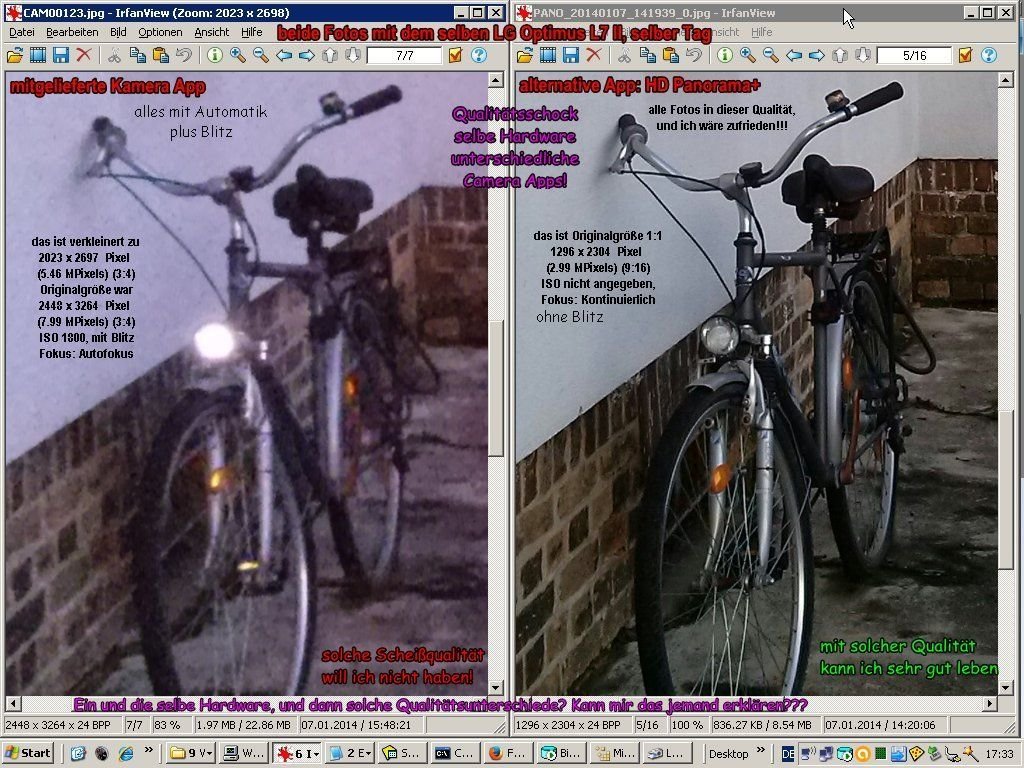
Task: Delete file with red X in PANO window
Action: [594, 56]
